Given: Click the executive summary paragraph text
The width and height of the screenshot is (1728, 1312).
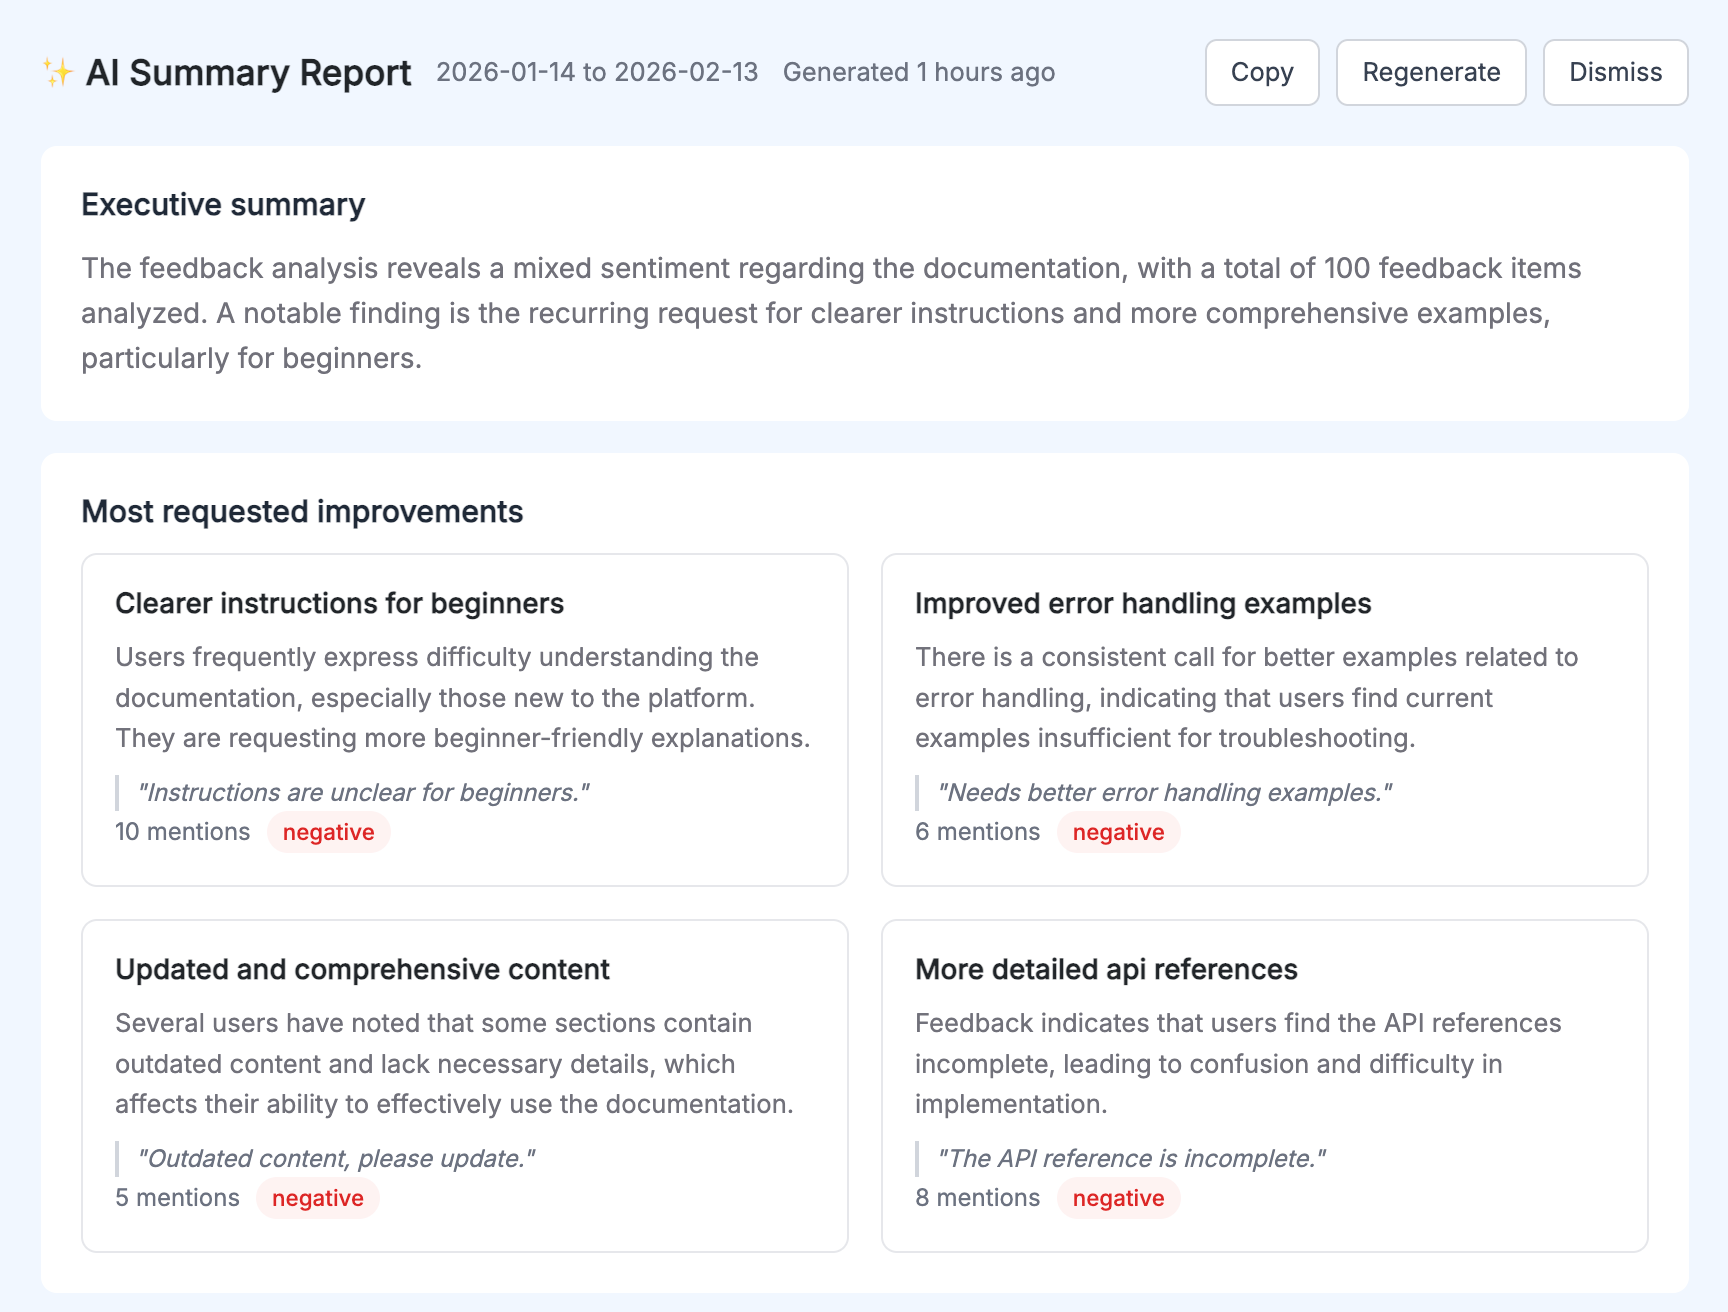Looking at the screenshot, I should point(830,313).
